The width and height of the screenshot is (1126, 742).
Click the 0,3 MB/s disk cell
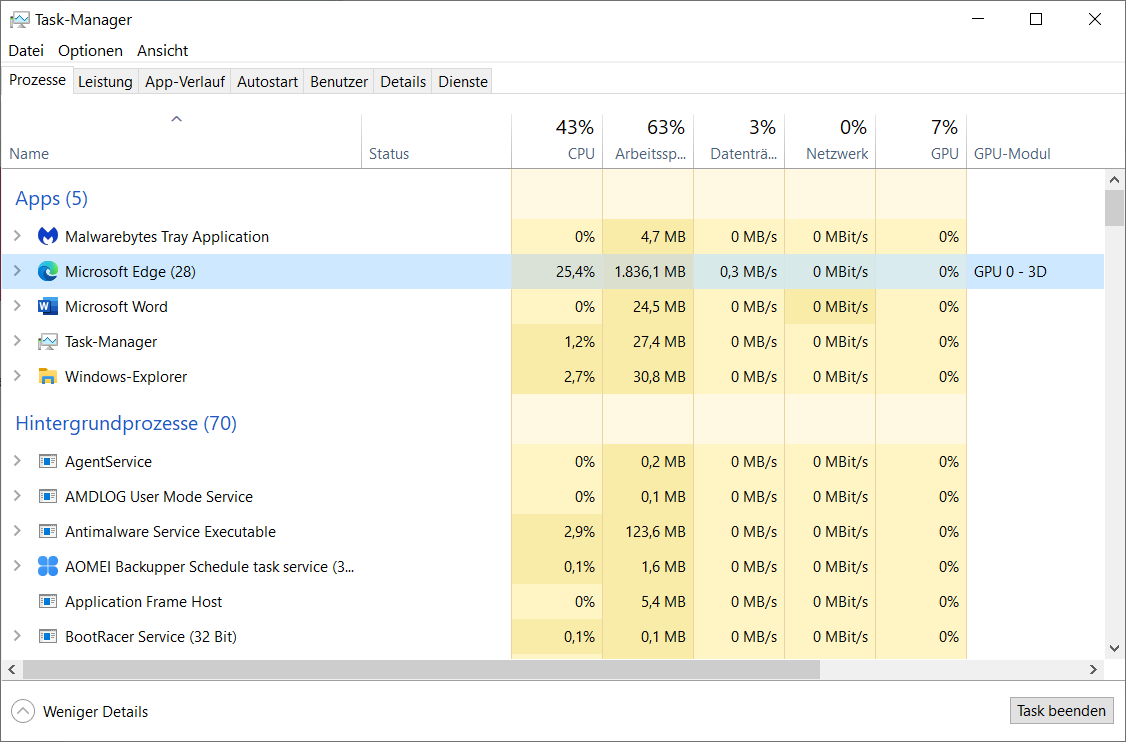click(x=739, y=272)
